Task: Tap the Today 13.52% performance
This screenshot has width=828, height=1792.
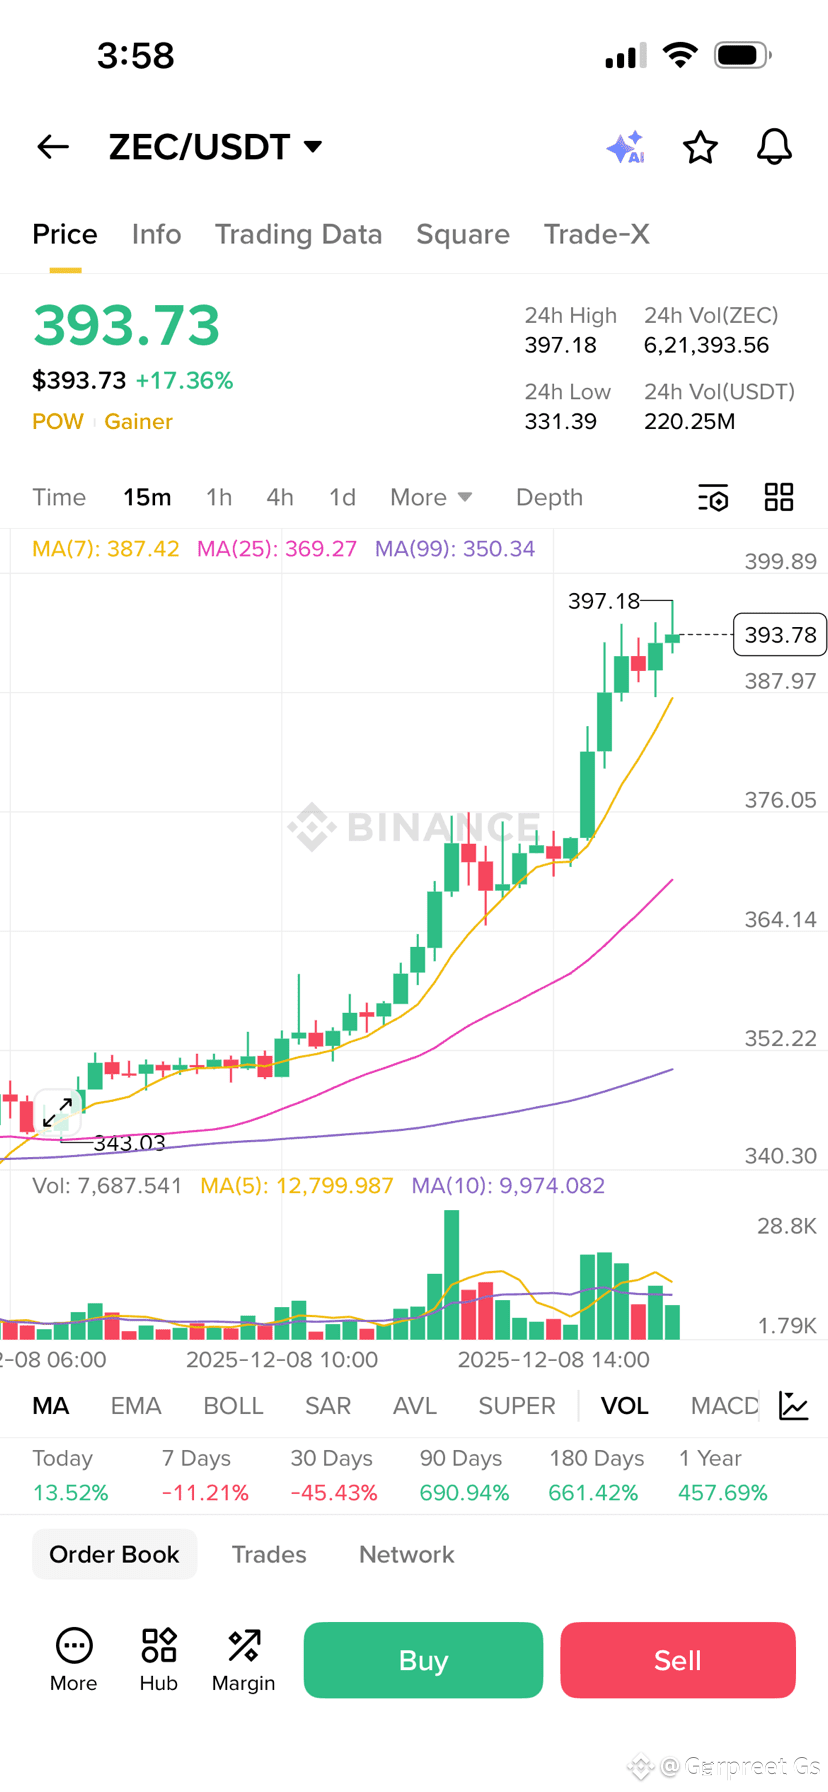Action: [x=70, y=1475]
